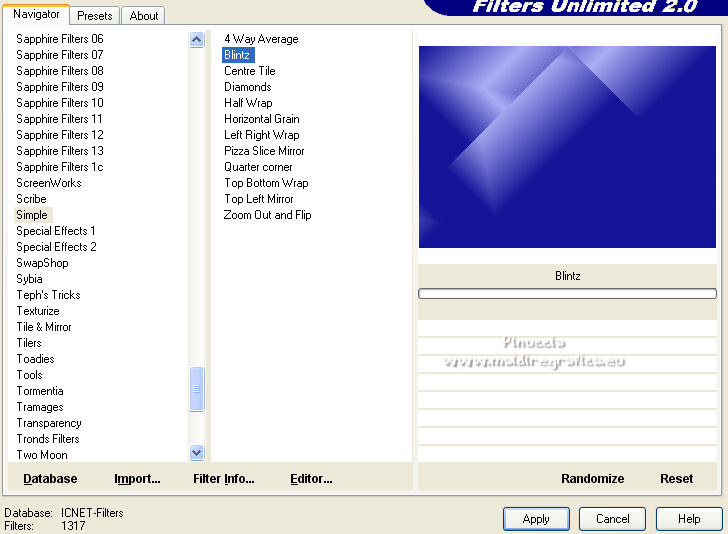Open the Tile & Mirror category
The height and width of the screenshot is (534, 728).
click(x=44, y=327)
